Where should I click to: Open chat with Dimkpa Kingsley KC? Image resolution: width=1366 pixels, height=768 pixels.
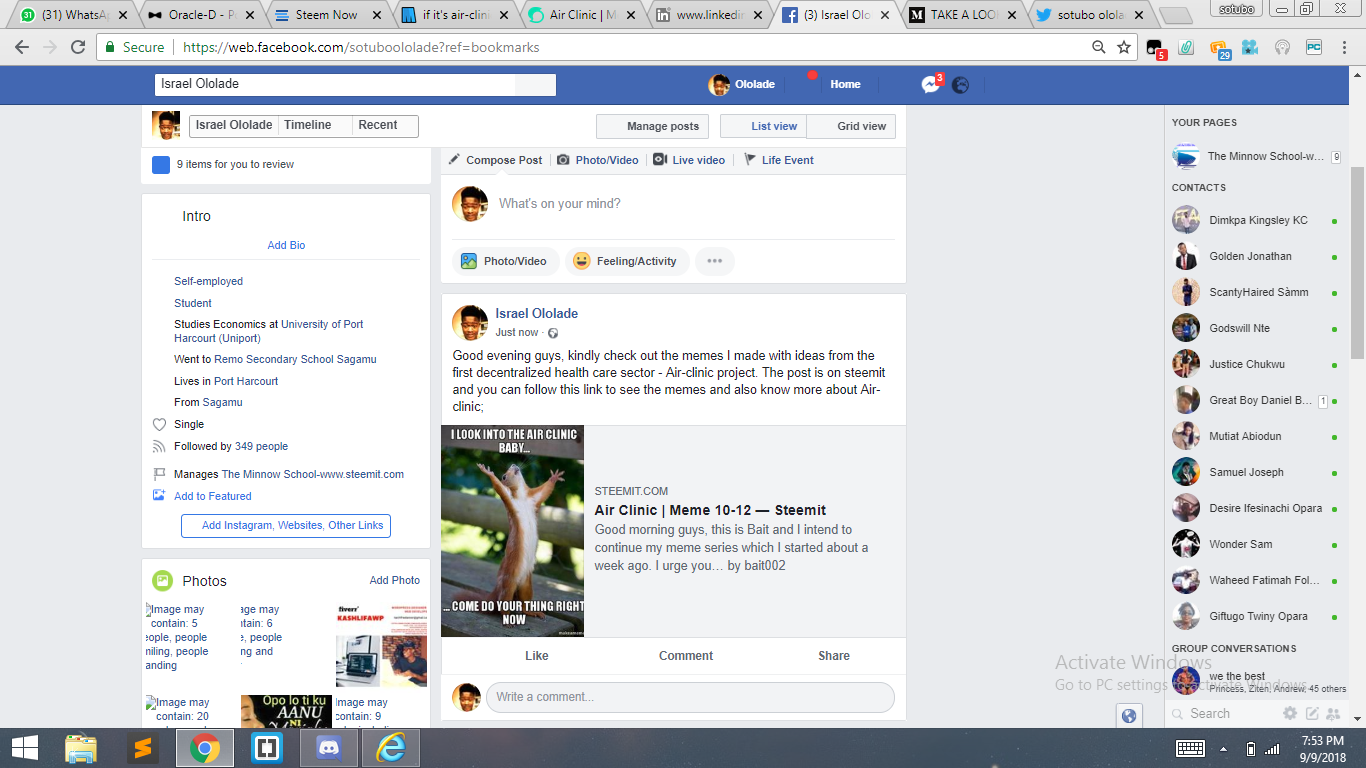point(1255,220)
